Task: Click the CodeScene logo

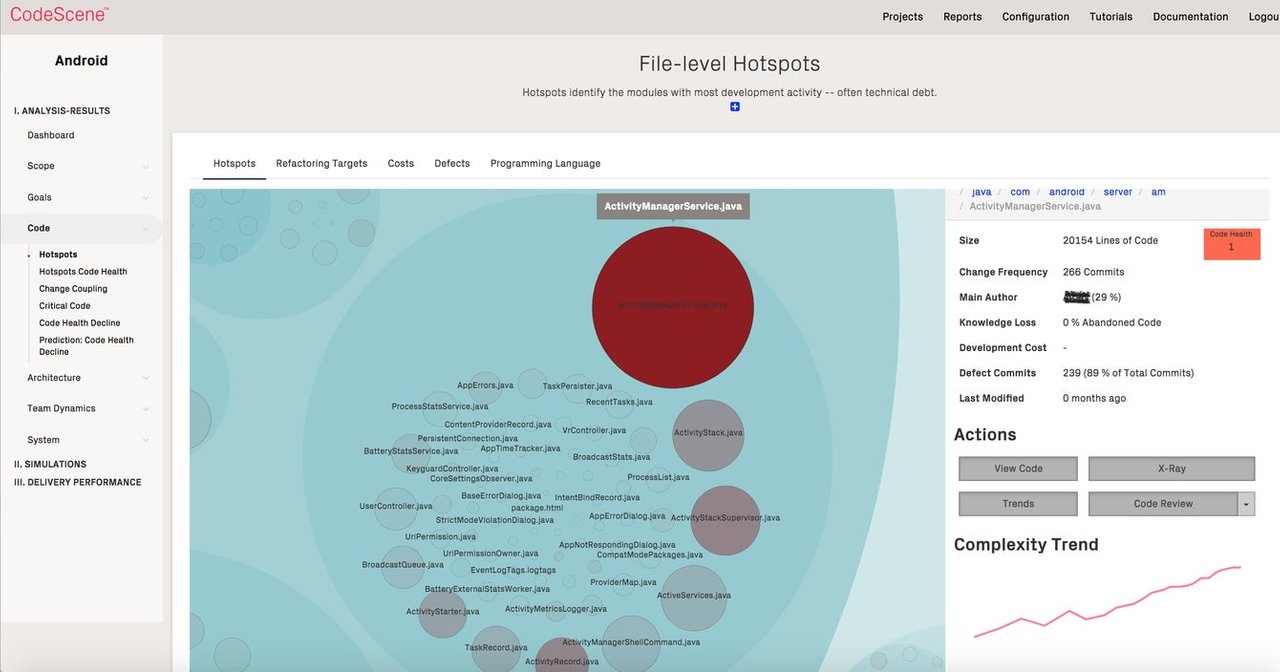Action: (x=59, y=14)
